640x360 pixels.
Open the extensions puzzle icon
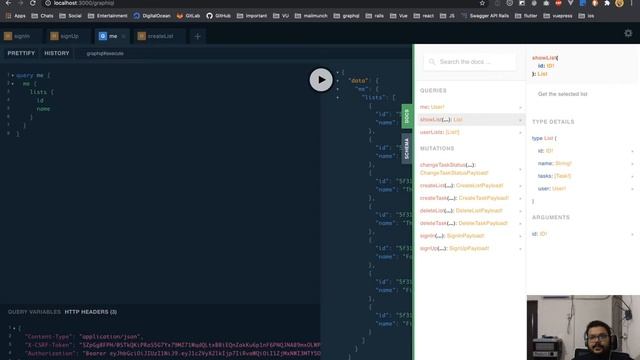coord(607,3)
